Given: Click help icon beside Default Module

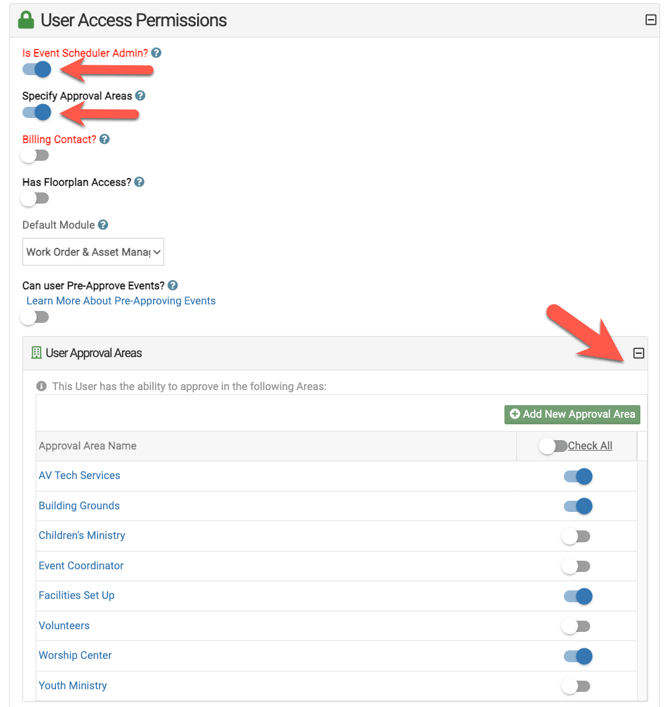Looking at the screenshot, I should (103, 226).
